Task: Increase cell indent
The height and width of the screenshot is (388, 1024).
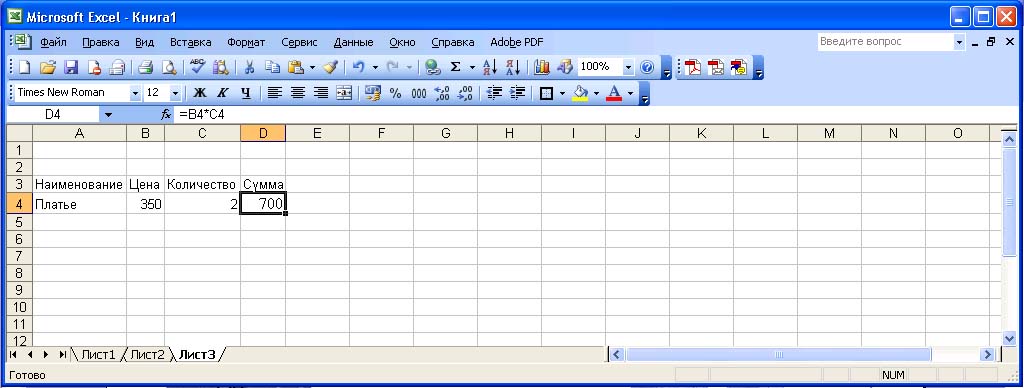Action: coord(517,93)
